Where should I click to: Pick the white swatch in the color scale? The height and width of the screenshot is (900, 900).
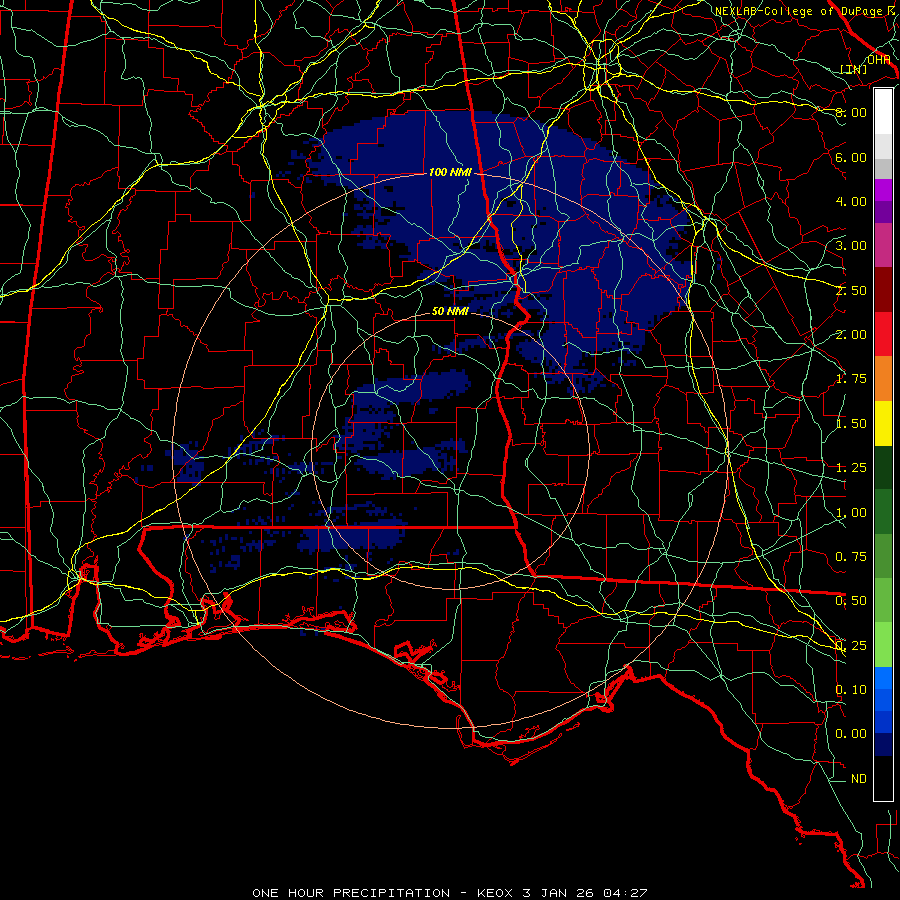pos(883,112)
